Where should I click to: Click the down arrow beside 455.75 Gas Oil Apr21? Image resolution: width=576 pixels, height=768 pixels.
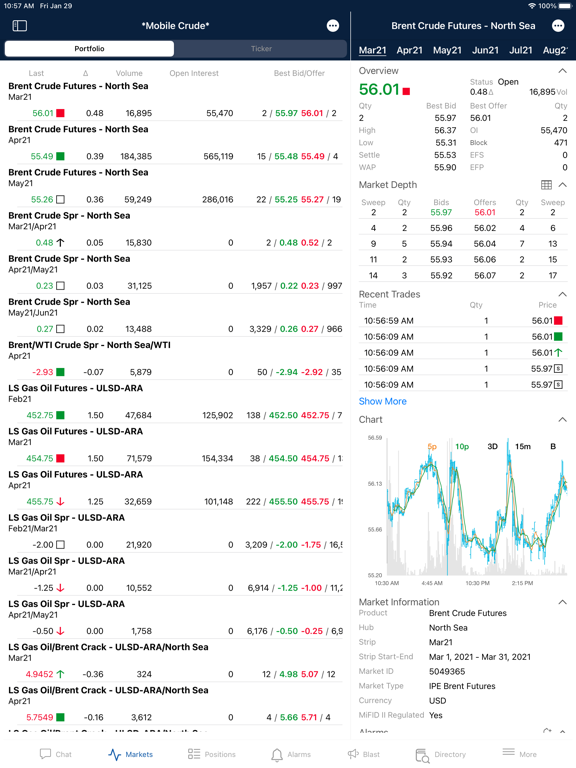[x=60, y=502]
